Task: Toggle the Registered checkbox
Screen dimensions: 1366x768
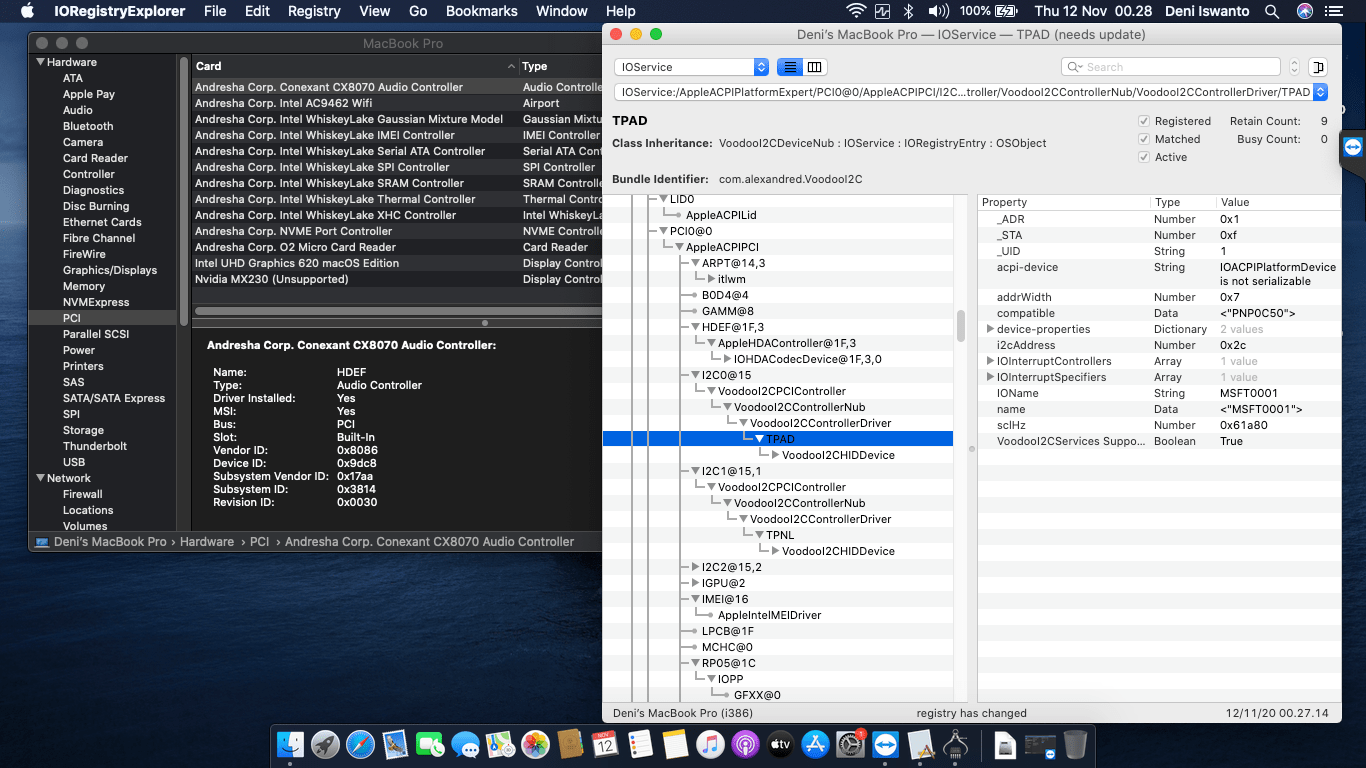Action: [x=1144, y=121]
